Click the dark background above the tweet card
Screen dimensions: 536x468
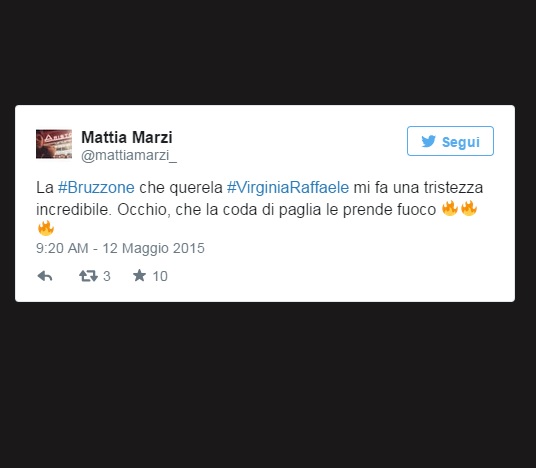pyautogui.click(x=268, y=51)
